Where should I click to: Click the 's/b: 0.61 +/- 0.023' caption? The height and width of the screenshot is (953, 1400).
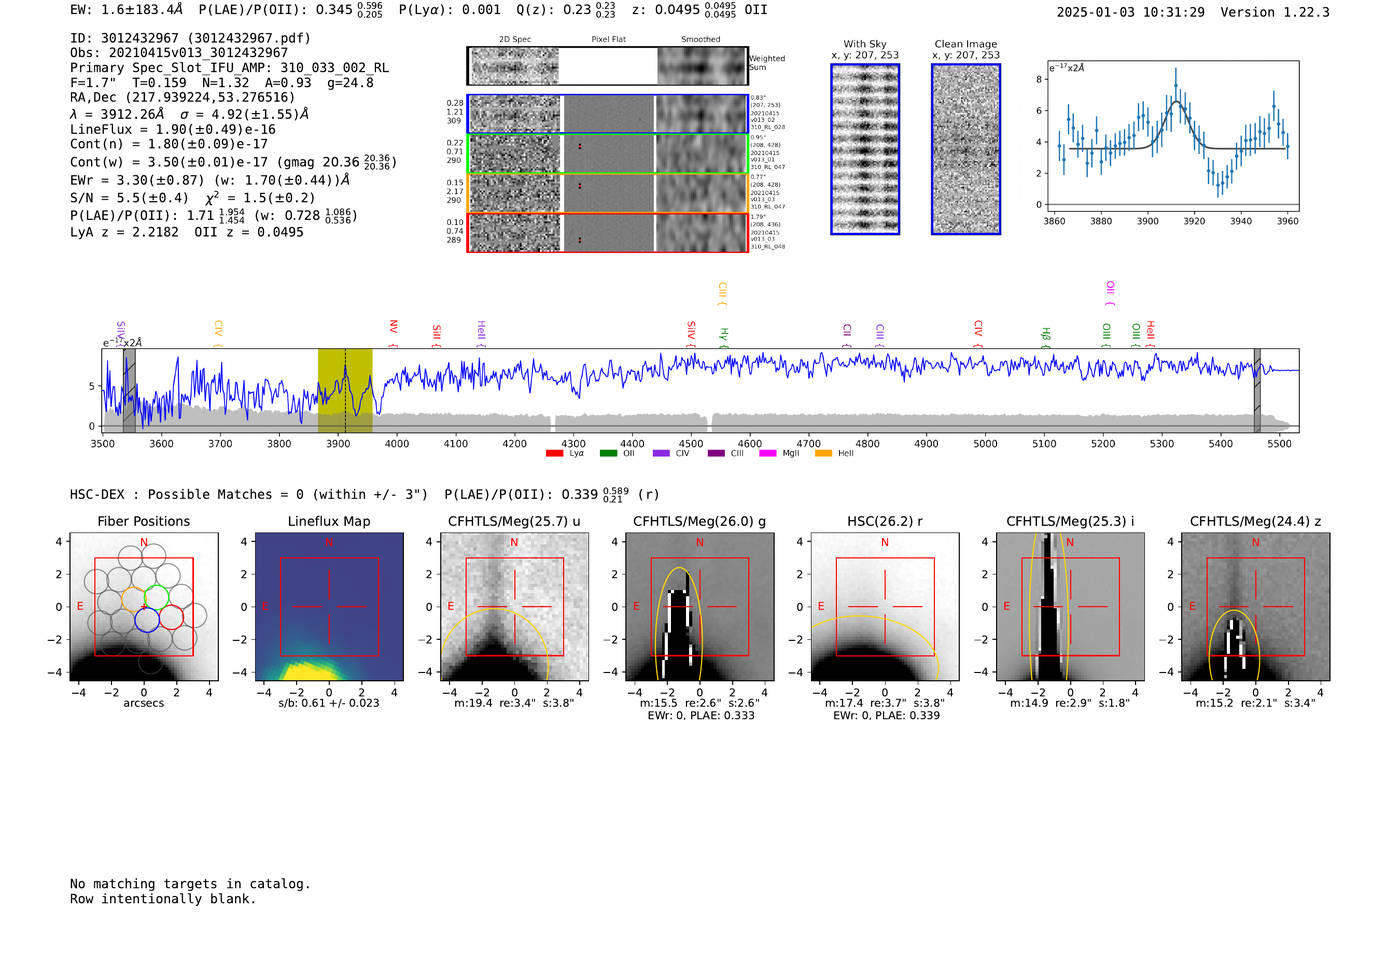click(329, 703)
